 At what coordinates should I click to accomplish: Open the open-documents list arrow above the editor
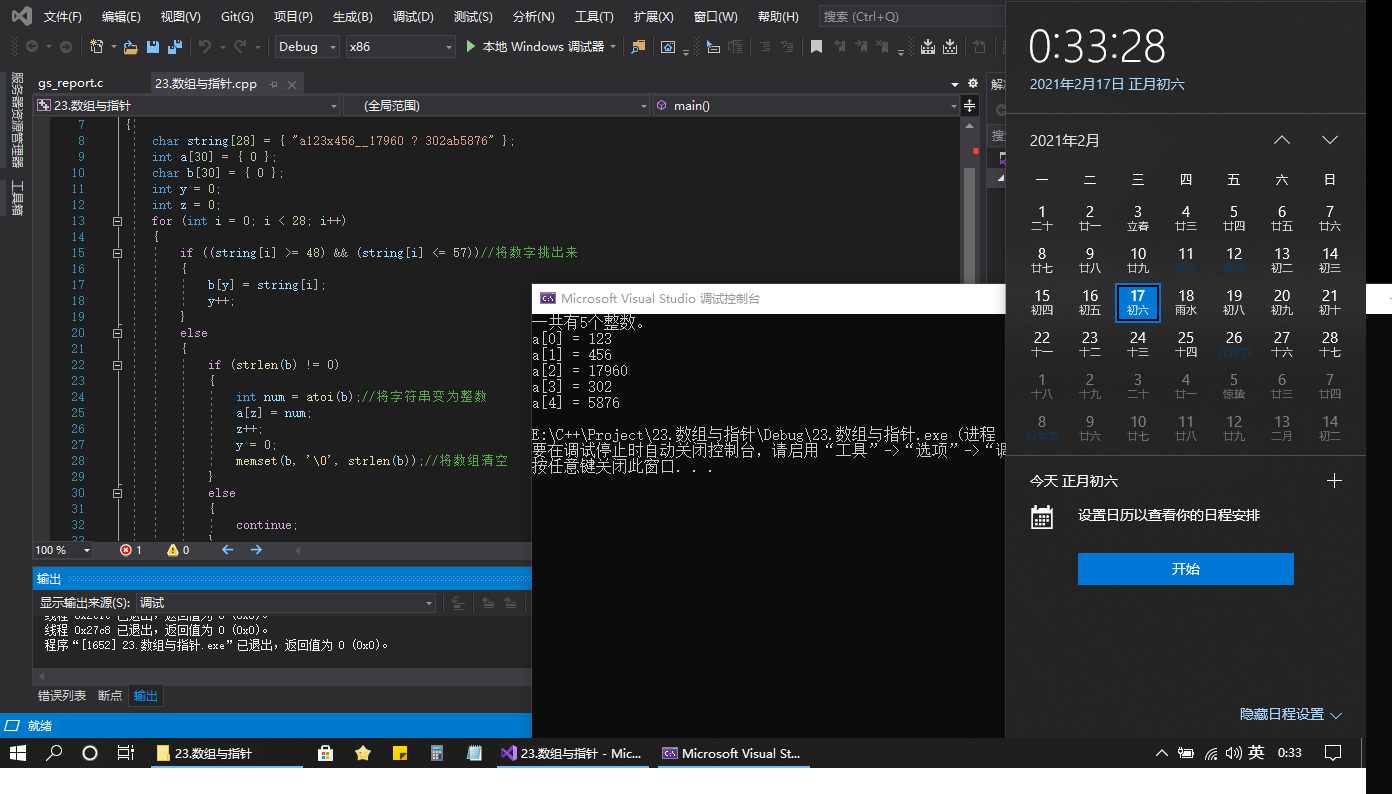[954, 84]
